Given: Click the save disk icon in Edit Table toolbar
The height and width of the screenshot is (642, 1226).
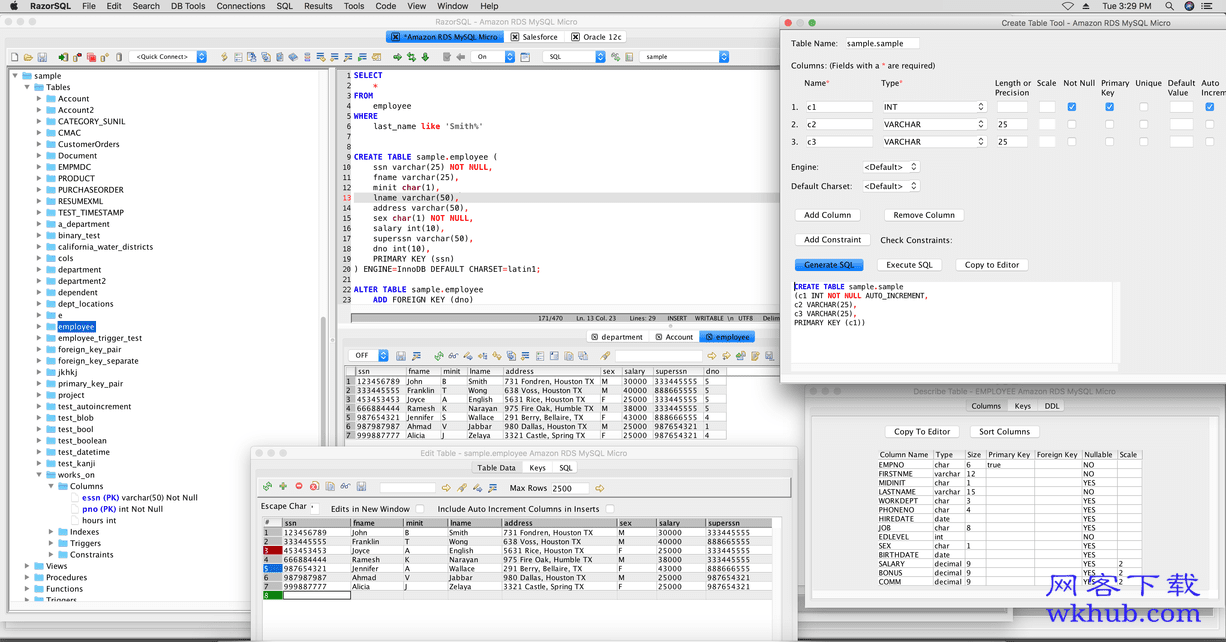Looking at the screenshot, I should (x=361, y=487).
